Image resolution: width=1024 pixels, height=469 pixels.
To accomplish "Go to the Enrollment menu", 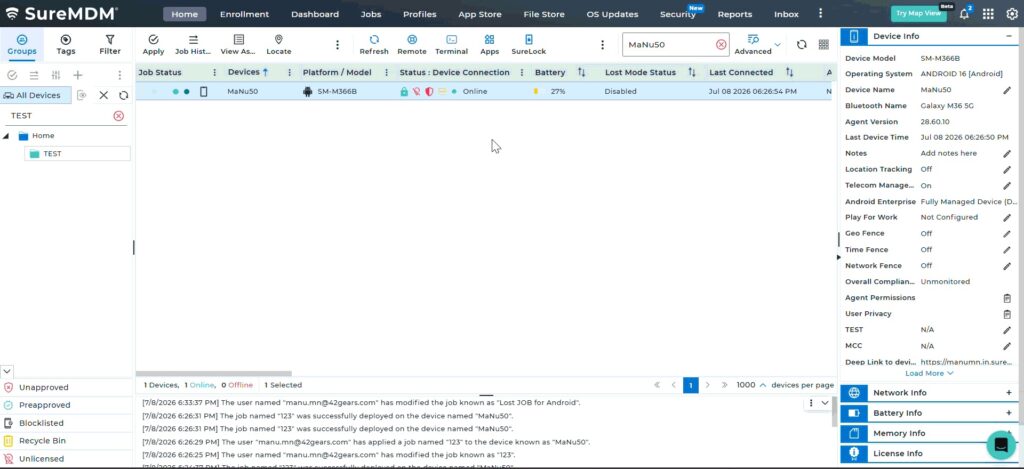I will coord(244,14).
